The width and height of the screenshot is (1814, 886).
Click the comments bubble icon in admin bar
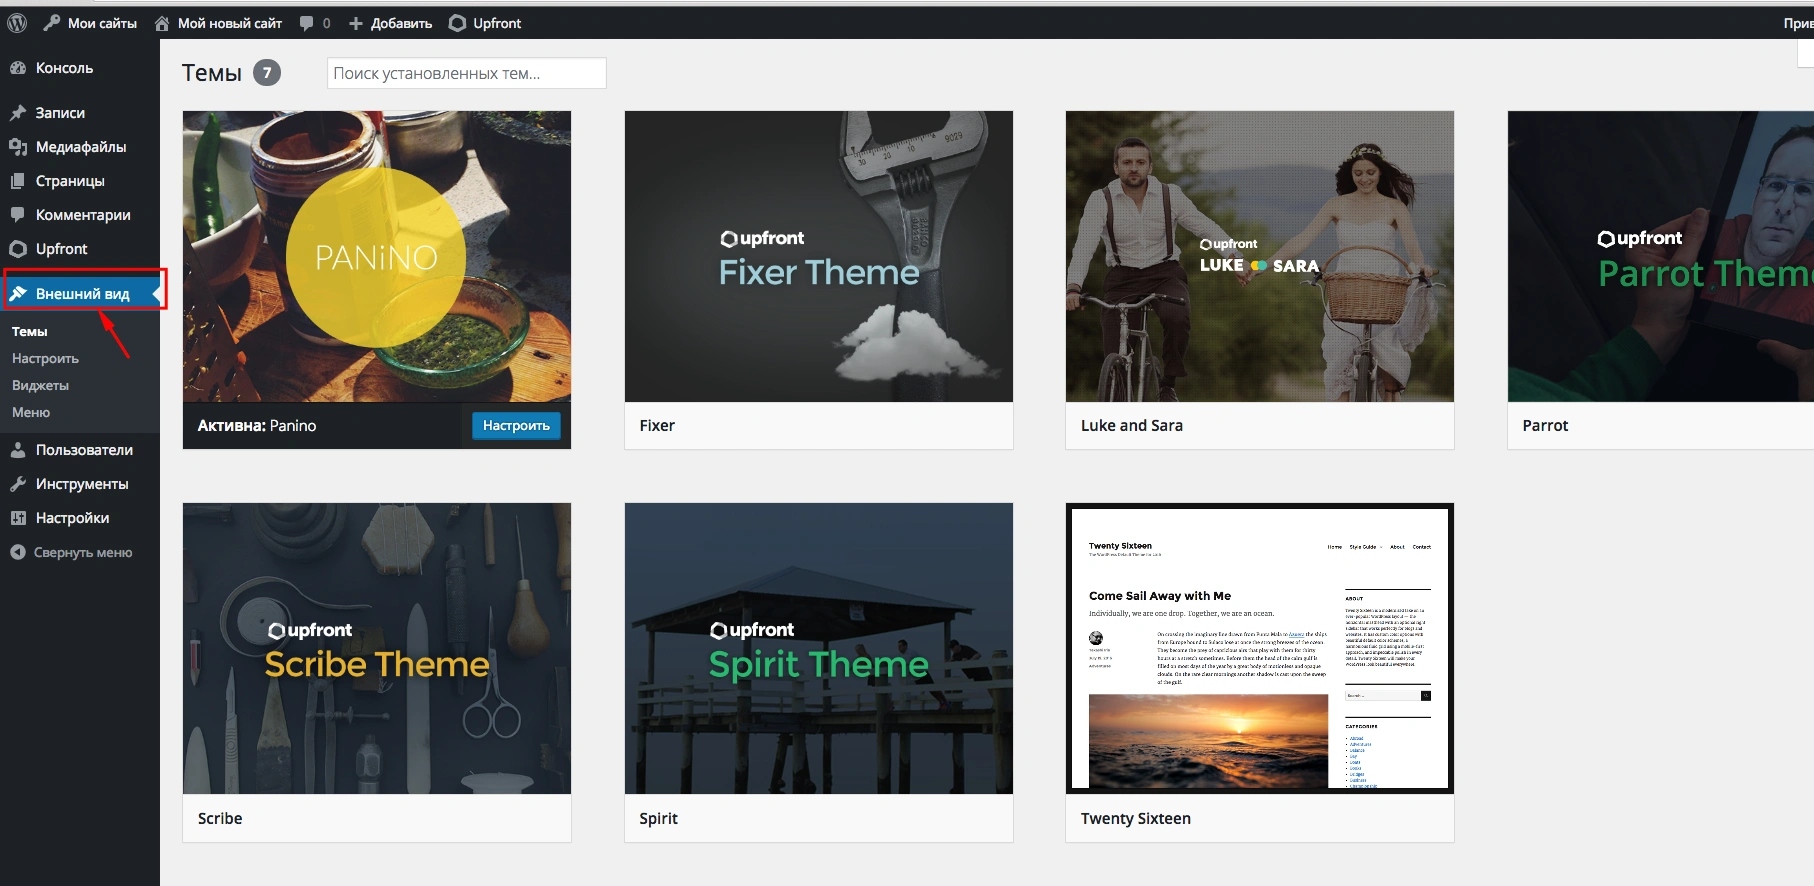point(307,23)
